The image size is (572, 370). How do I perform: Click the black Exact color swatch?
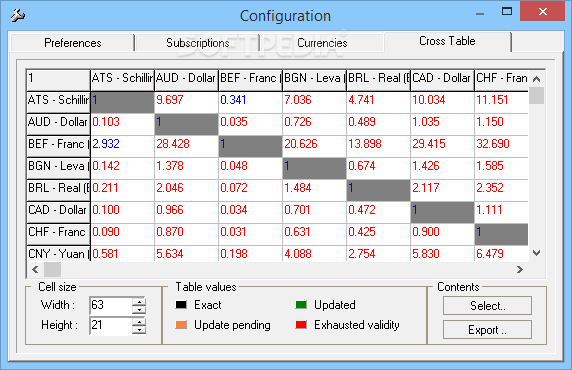181,305
